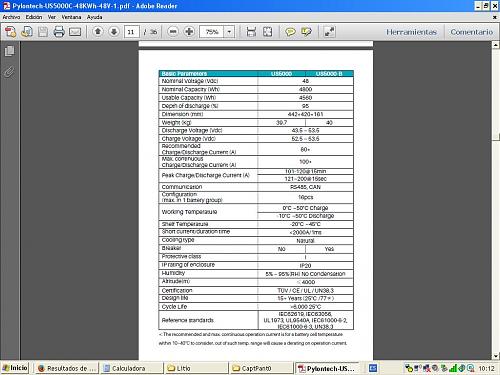
Task: Open the Comentario pane
Action: click(472, 32)
